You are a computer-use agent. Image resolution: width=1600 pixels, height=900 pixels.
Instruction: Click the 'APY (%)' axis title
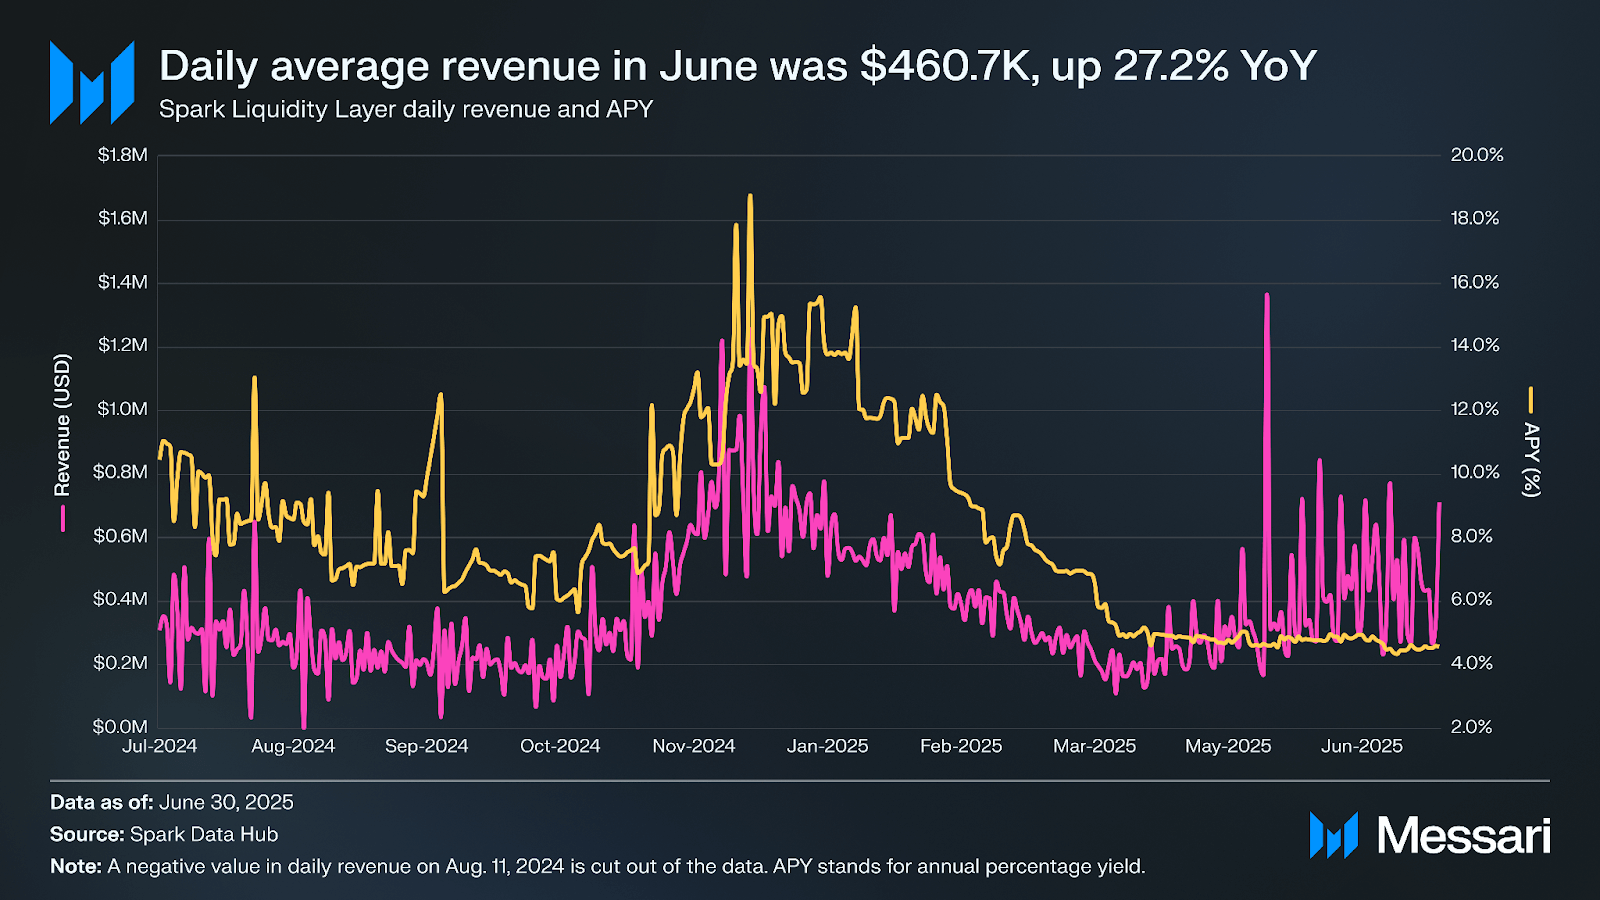pos(1531,459)
